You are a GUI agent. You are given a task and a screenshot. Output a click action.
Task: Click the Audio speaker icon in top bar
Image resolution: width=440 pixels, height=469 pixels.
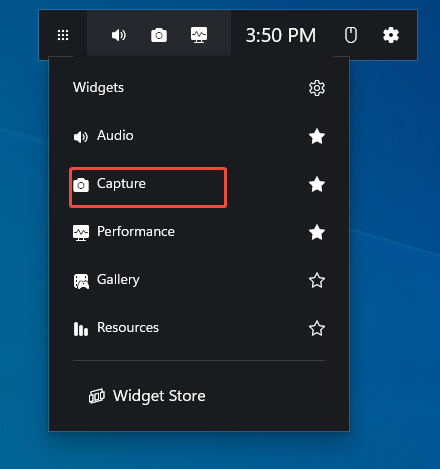(119, 35)
